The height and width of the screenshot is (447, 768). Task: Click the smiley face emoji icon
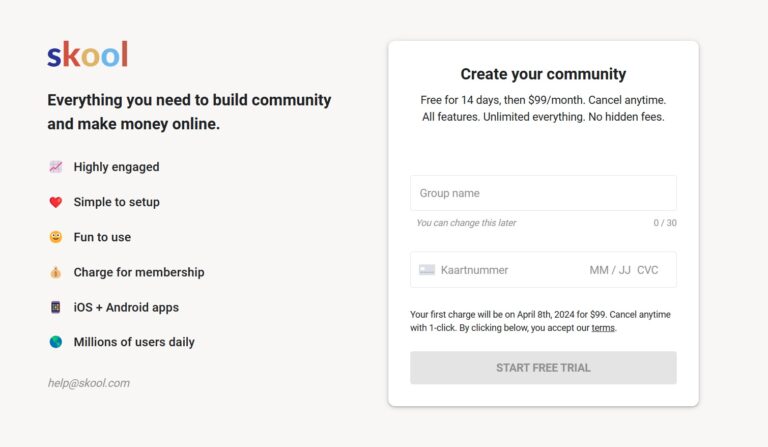(x=56, y=237)
